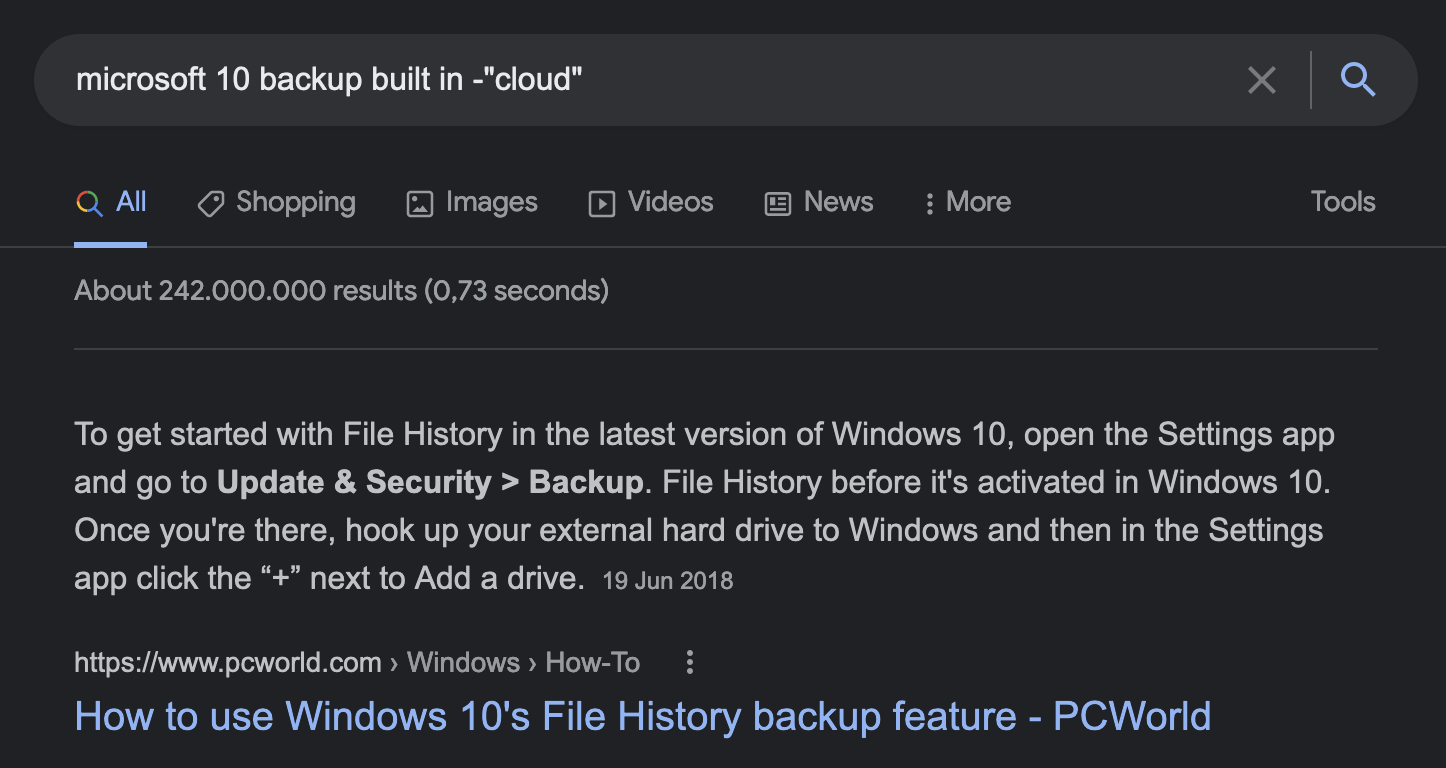Screen dimensions: 1446x768
Task: Switch to the All results tab
Action: click(128, 202)
